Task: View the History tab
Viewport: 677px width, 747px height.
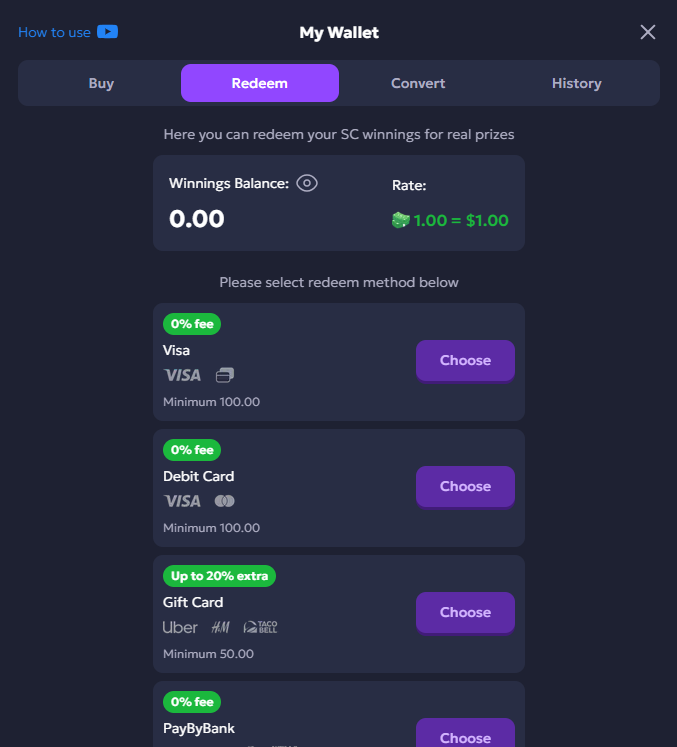Action: 576,83
